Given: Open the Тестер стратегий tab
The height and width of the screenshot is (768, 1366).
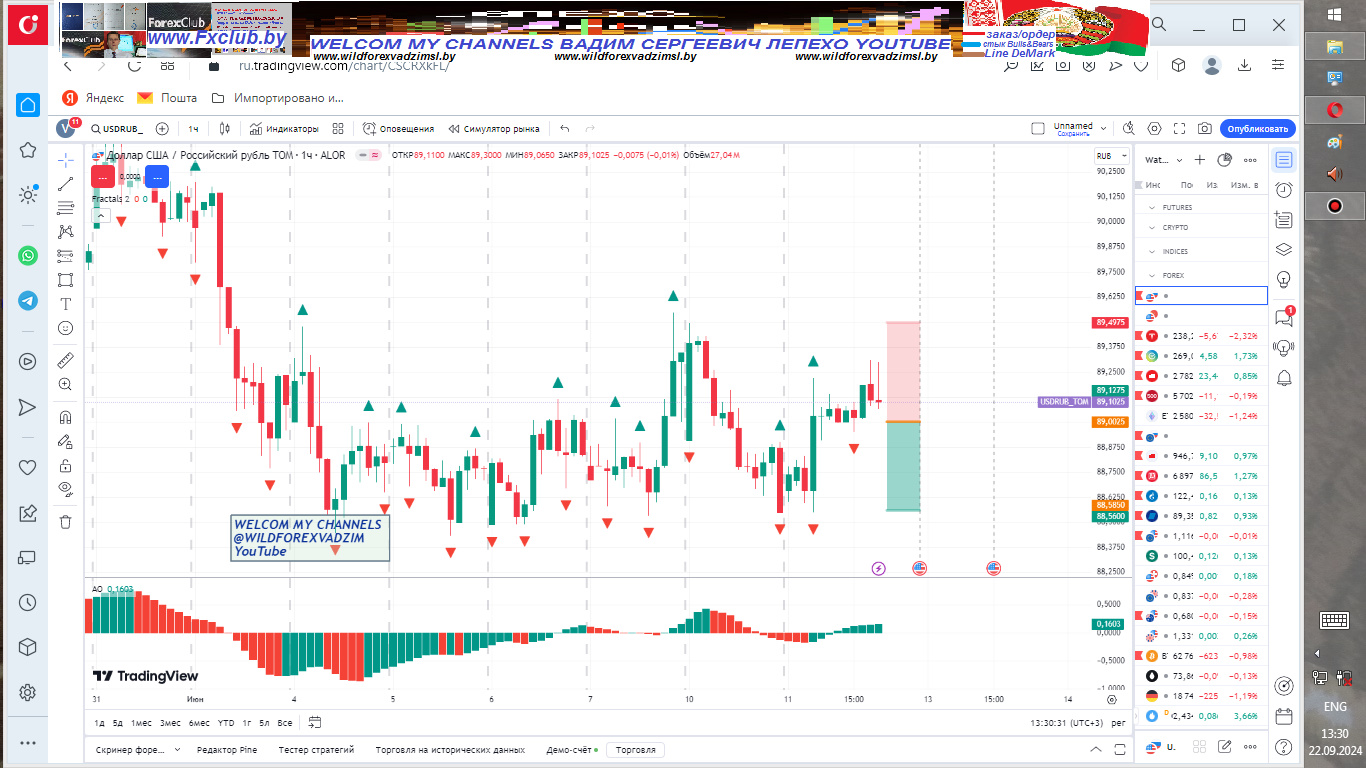Looking at the screenshot, I should click(316, 749).
